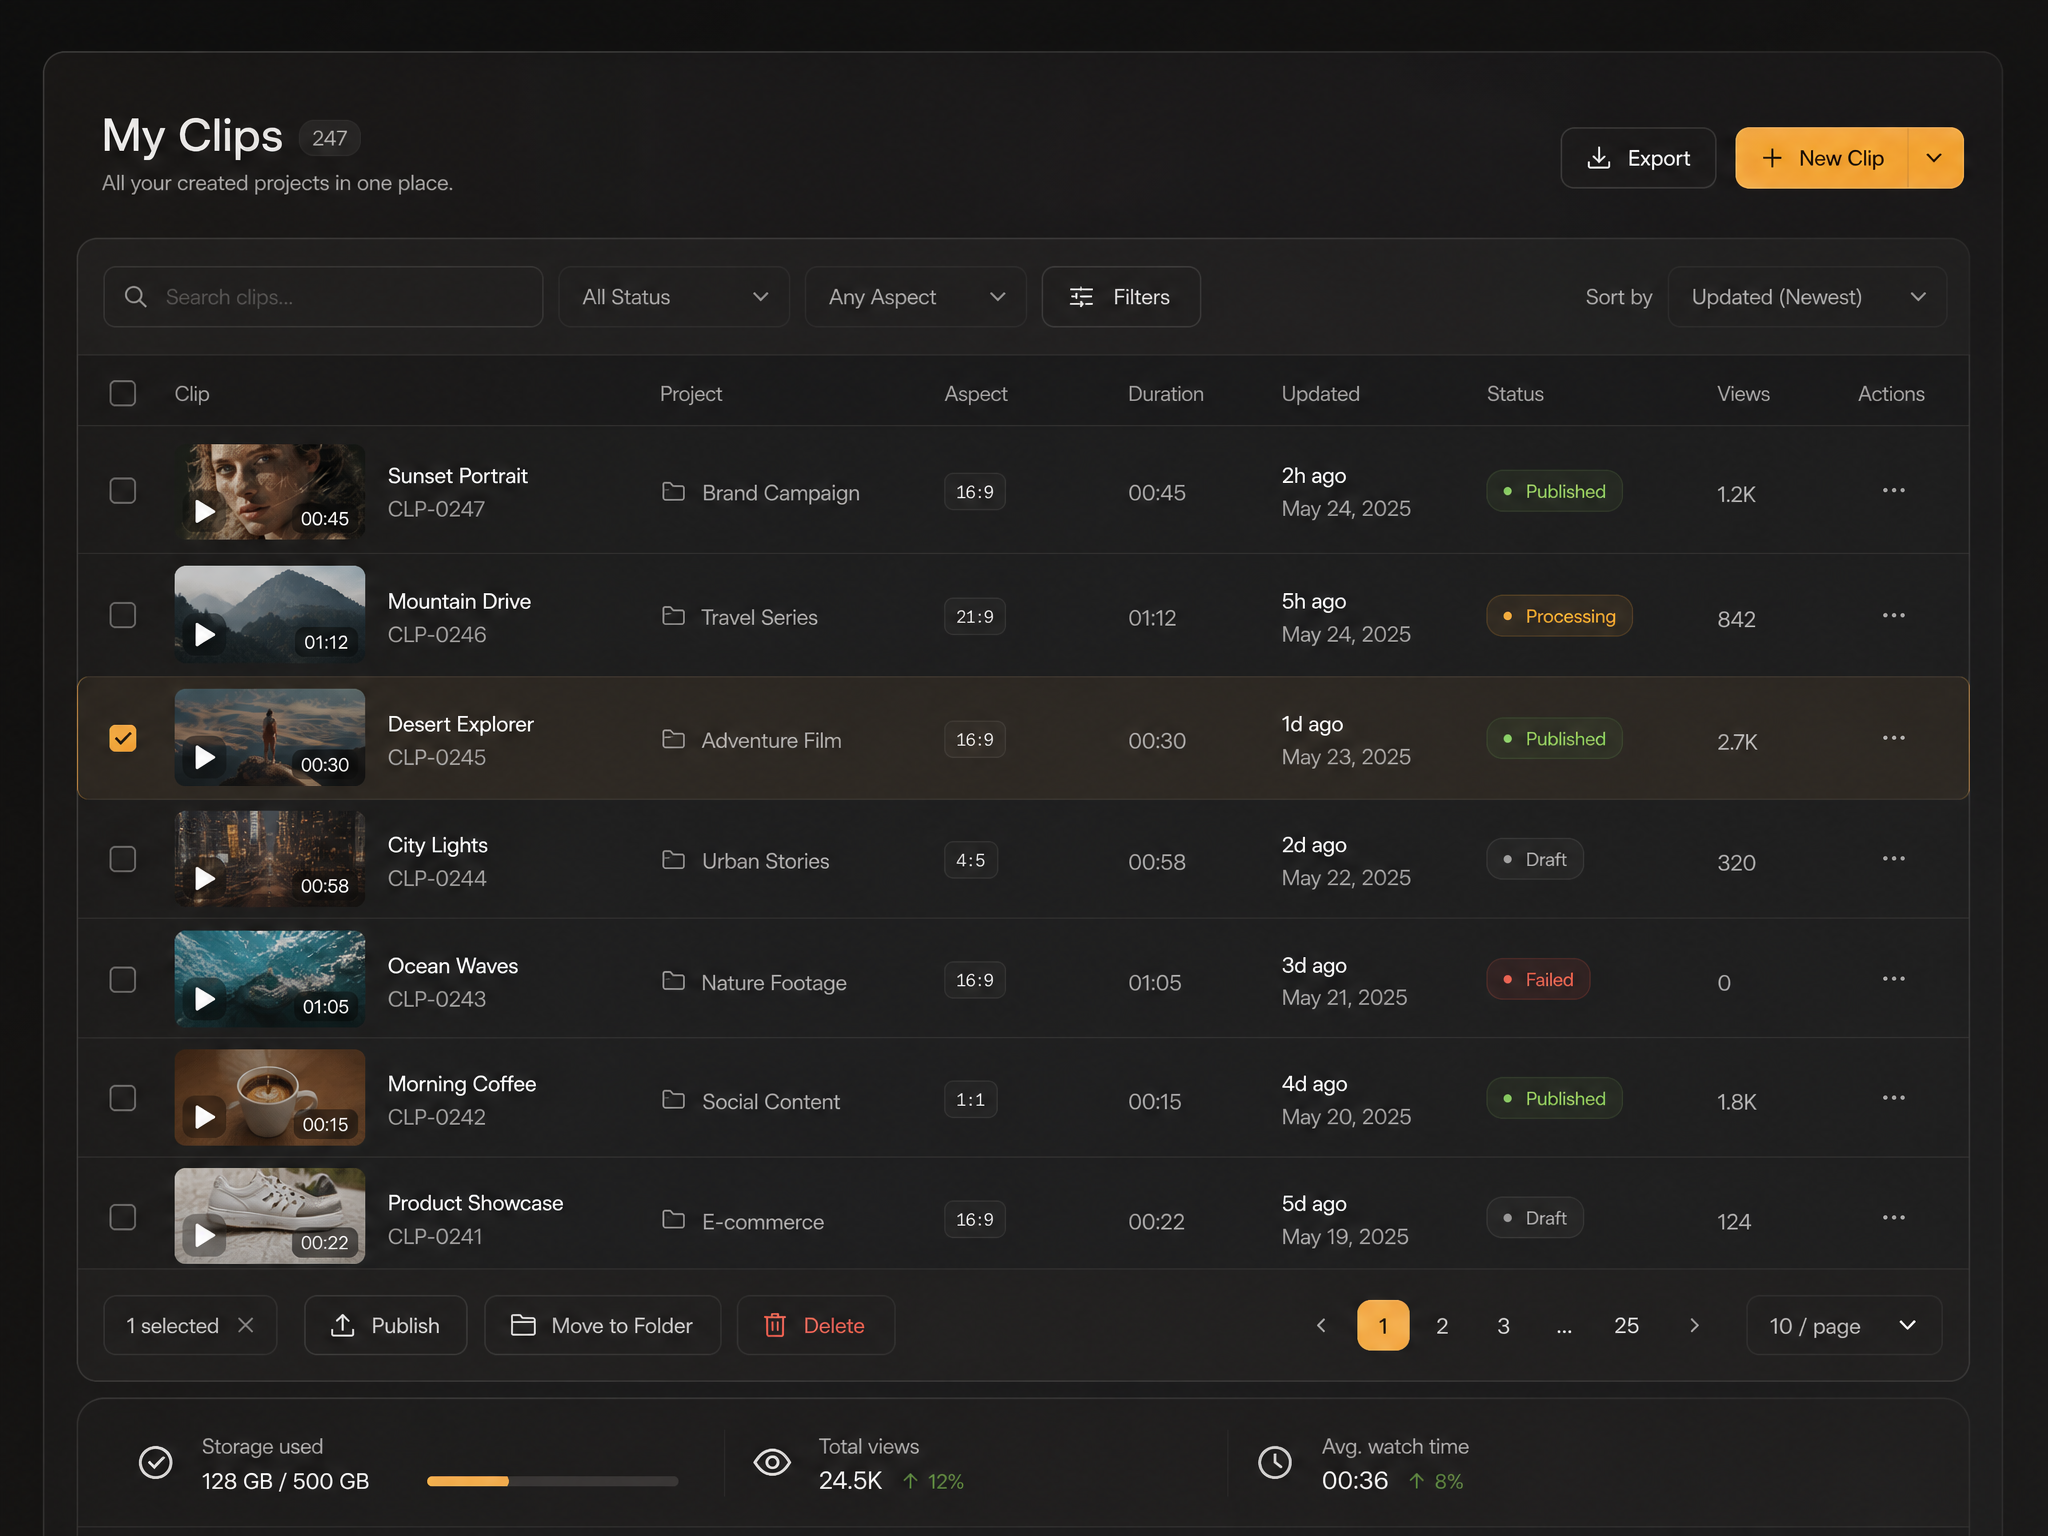This screenshot has height=1536, width=2048.
Task: Open the Ocean Waves thumbnail
Action: (x=270, y=979)
